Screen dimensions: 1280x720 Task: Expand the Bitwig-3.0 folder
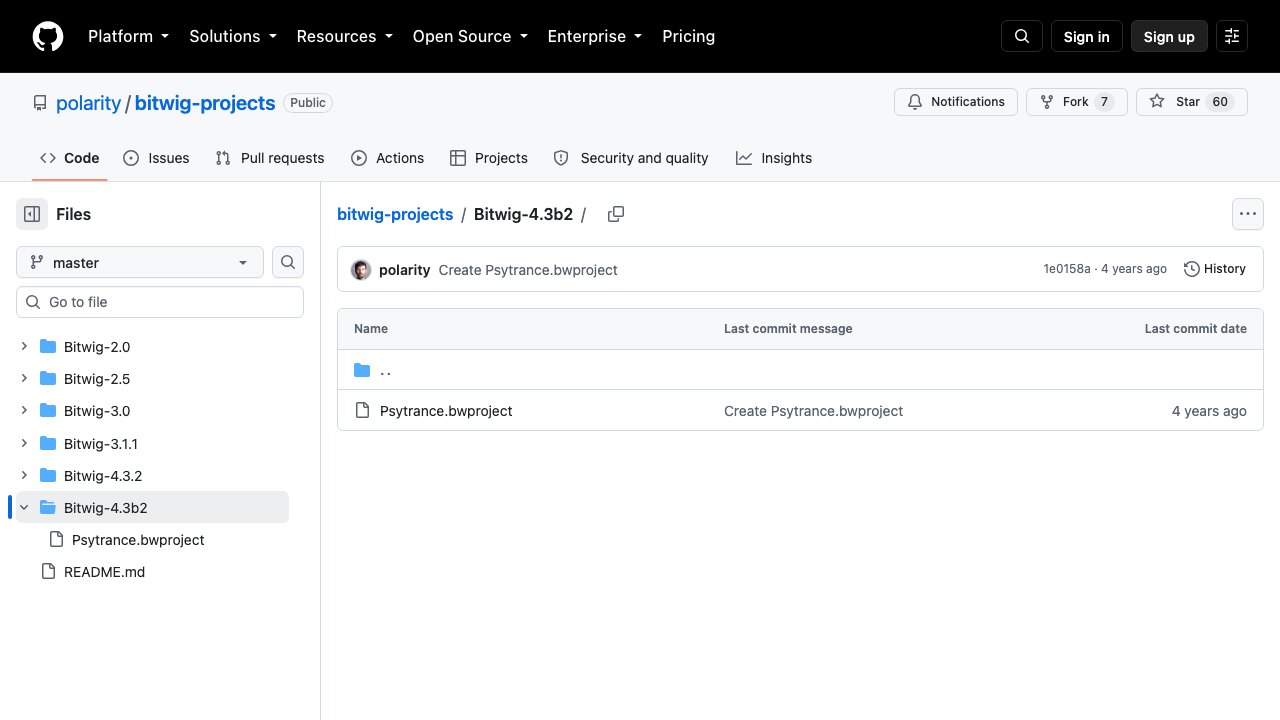pyautogui.click(x=24, y=411)
